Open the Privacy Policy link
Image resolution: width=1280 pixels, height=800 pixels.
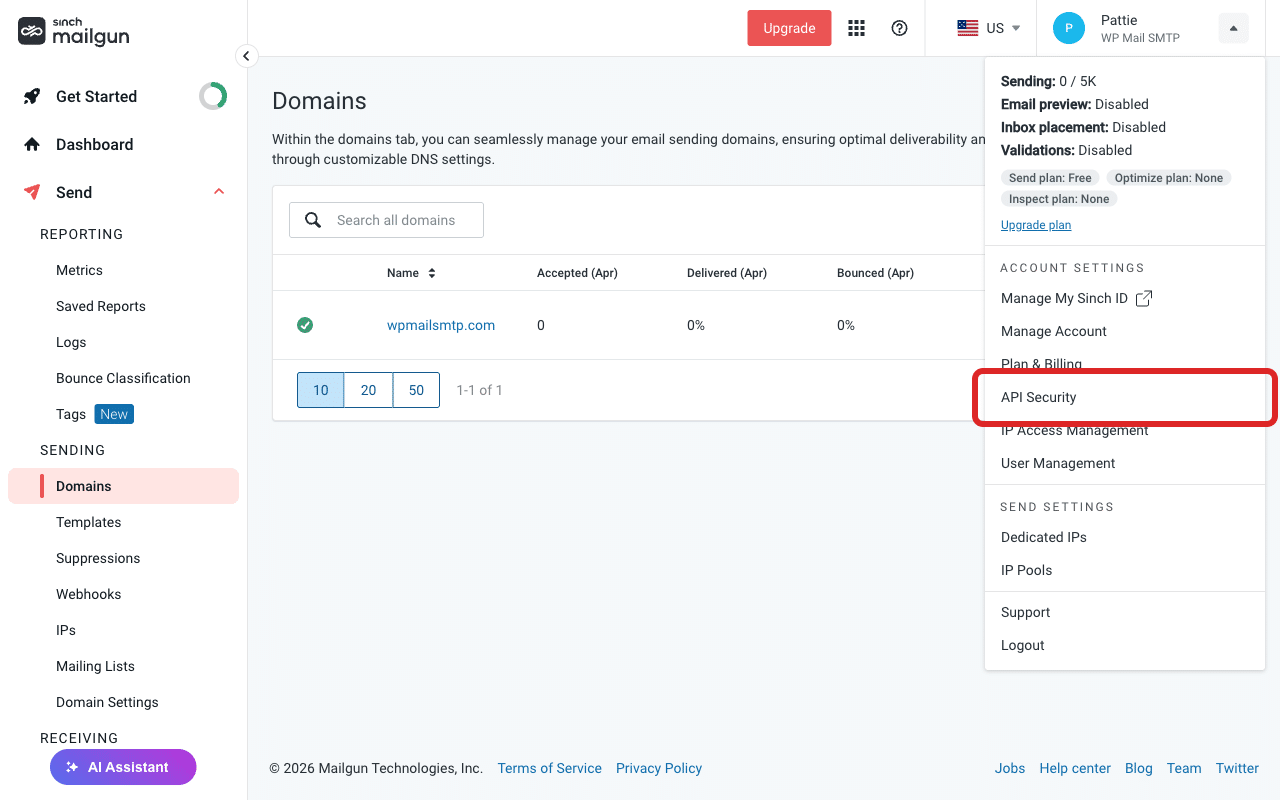click(x=659, y=768)
